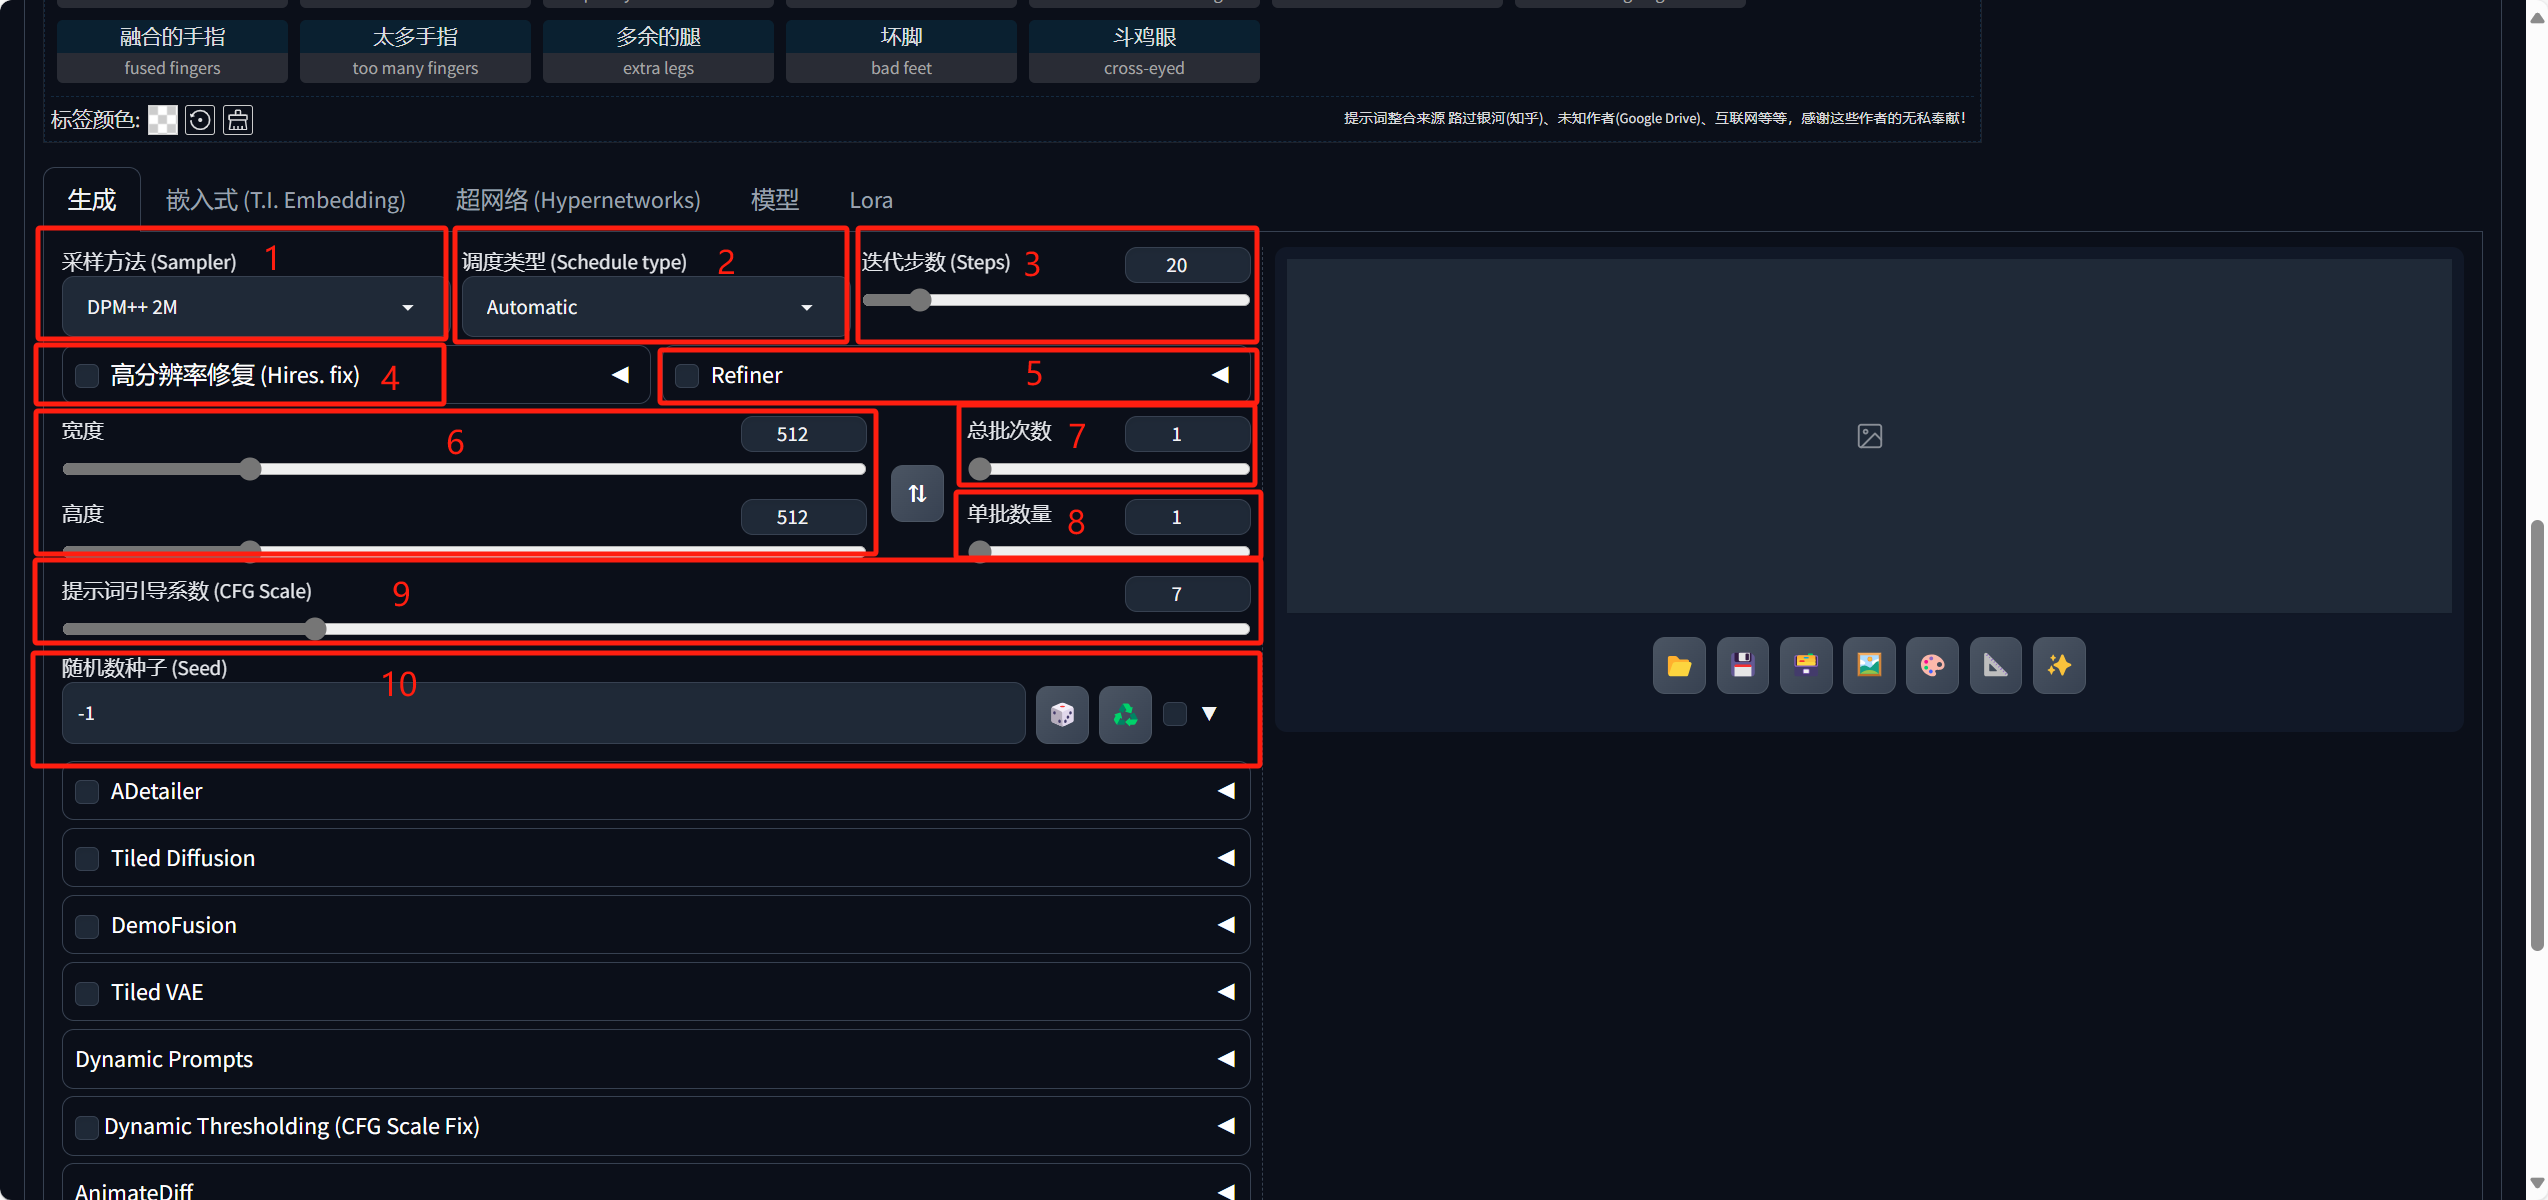Switch to the Lora tab

(870, 200)
